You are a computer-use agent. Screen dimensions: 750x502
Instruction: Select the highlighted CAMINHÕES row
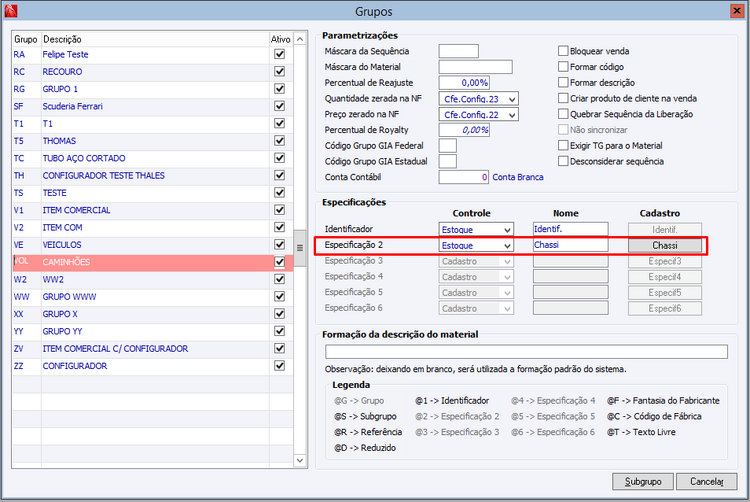(153, 262)
